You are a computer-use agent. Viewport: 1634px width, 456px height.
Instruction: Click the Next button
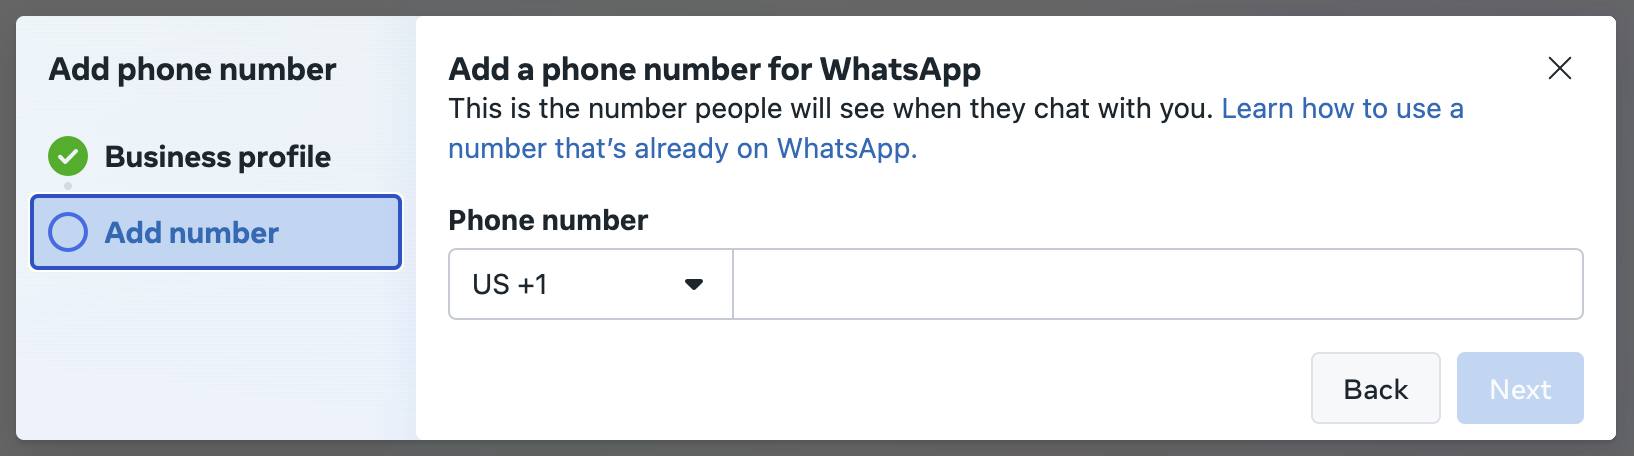(1520, 388)
